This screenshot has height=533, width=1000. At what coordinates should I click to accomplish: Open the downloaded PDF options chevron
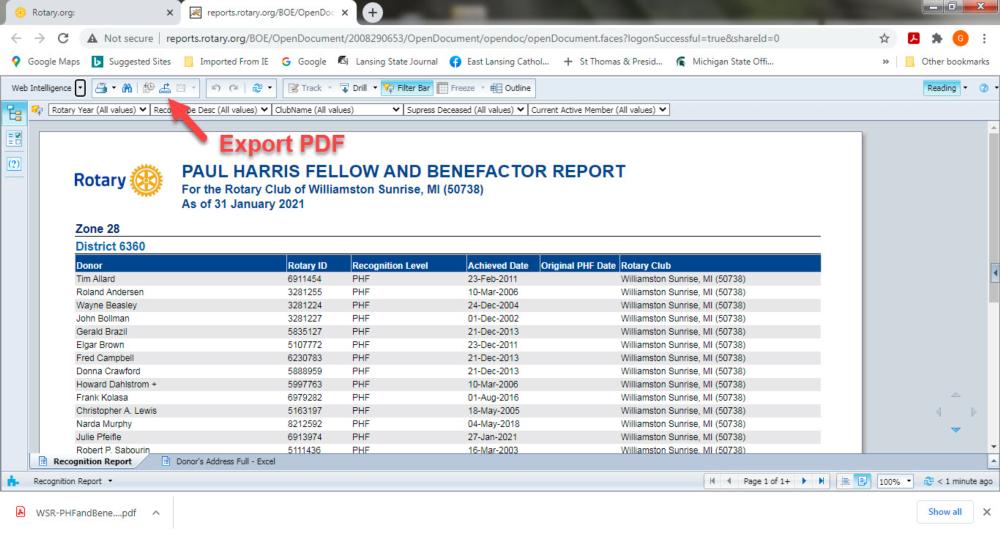pos(156,513)
